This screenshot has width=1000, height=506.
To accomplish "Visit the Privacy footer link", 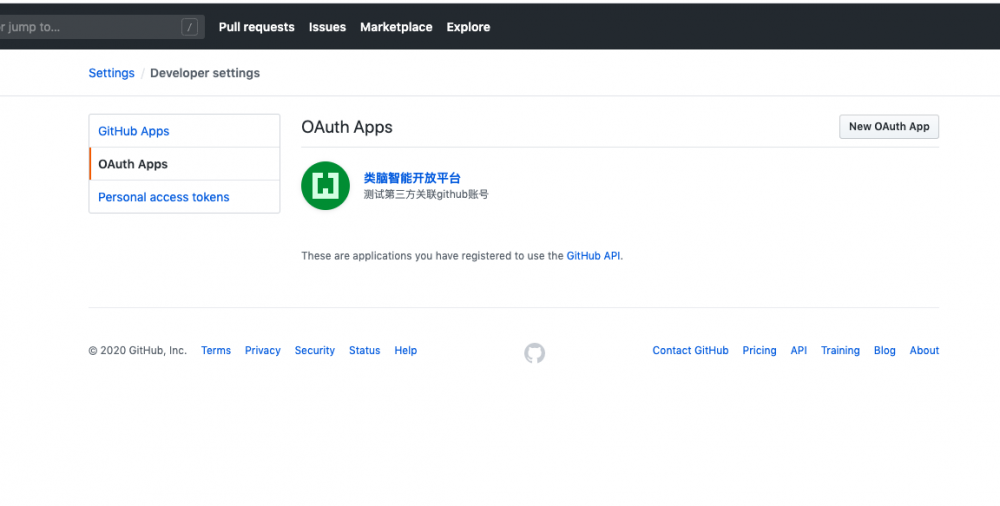I will 263,351.
